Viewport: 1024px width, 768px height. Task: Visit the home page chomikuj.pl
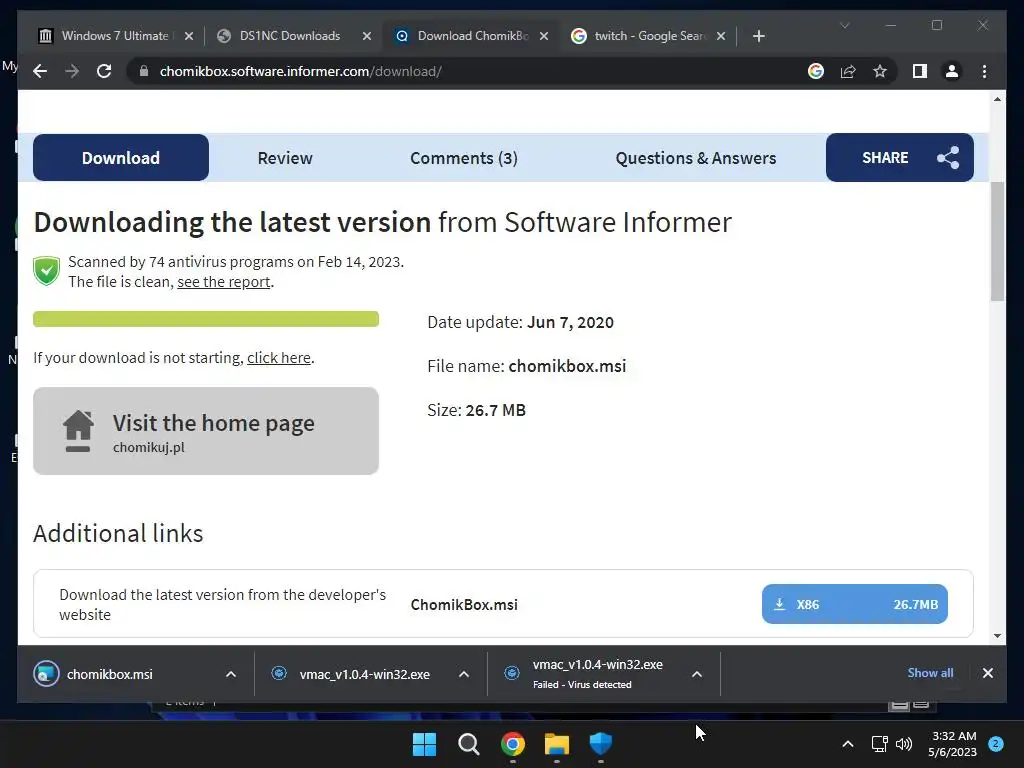click(x=206, y=431)
